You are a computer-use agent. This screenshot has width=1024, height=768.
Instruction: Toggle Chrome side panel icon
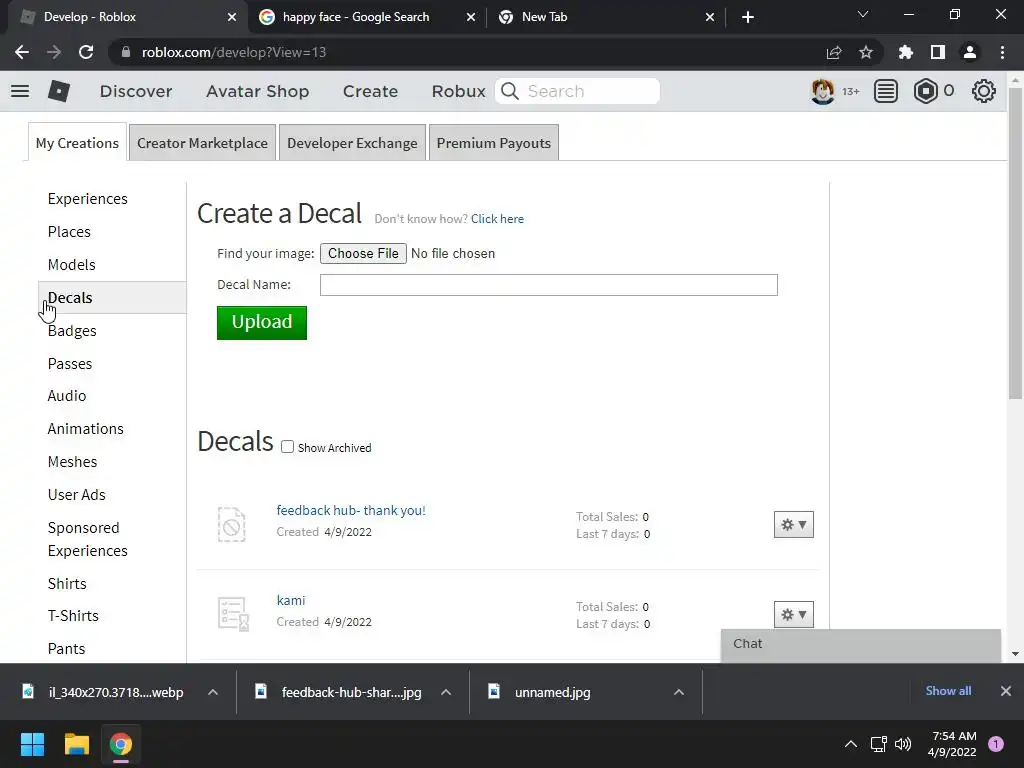click(938, 52)
